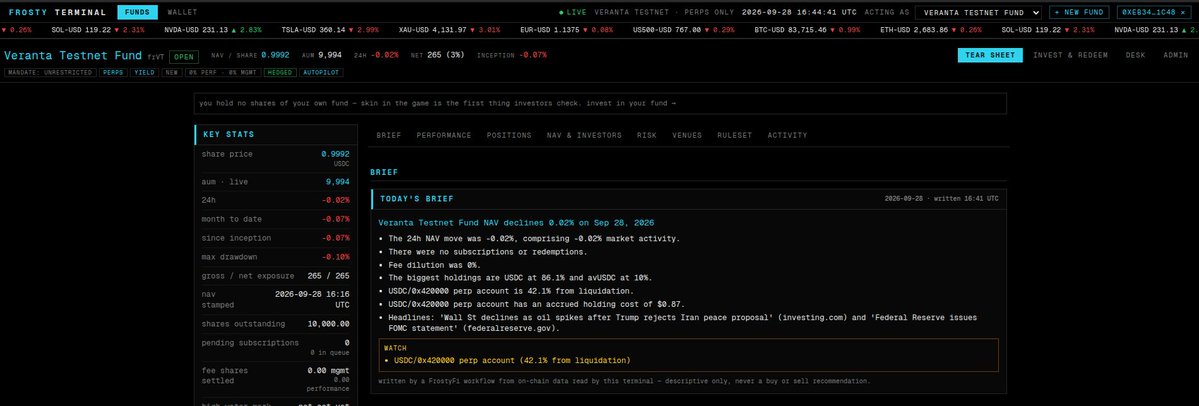Click the gross / net exposure 265 / 265
Screen dimensions: 1199x406
pos(329,275)
